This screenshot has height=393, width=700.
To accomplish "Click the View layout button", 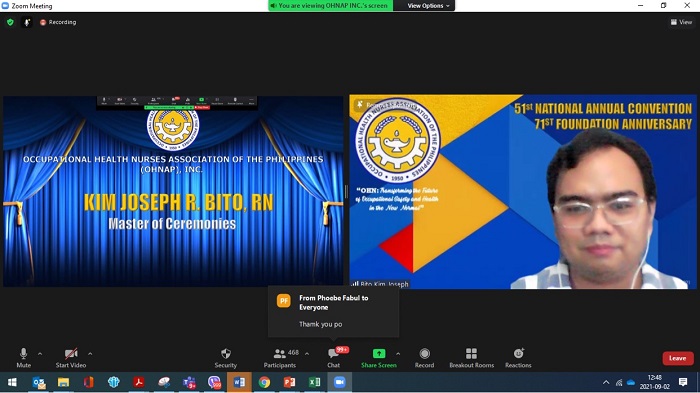I will [x=681, y=22].
